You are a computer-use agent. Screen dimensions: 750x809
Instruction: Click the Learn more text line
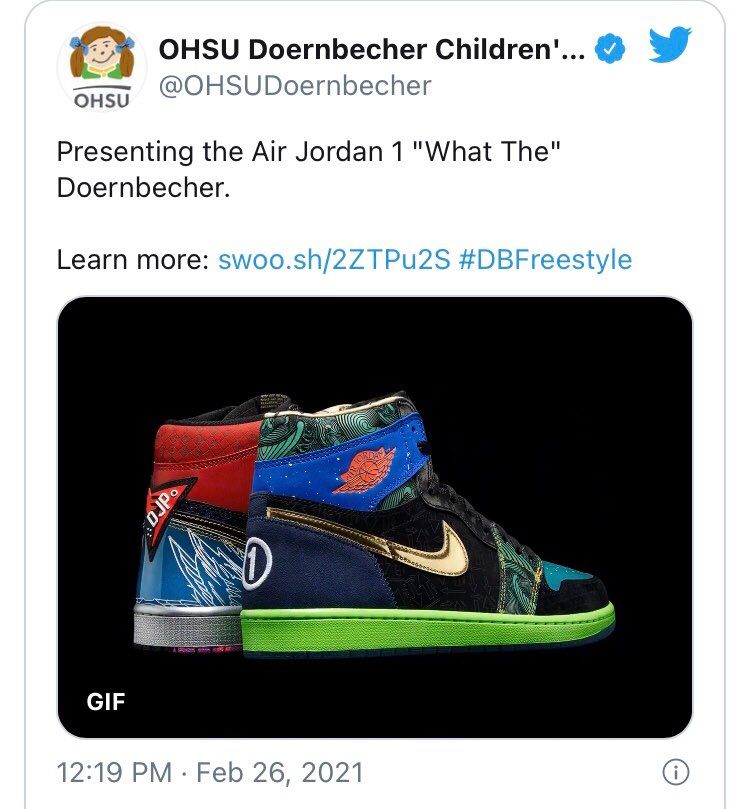click(344, 260)
